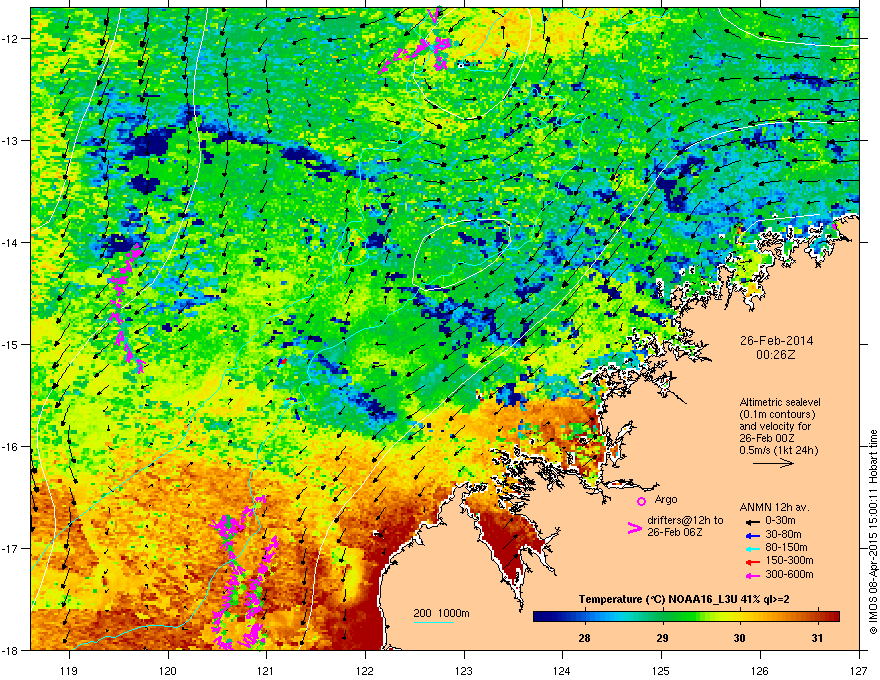This screenshot has height=680, width=880.
Task: Click the blue 30-80m arrow in legend
Action: pos(751,535)
